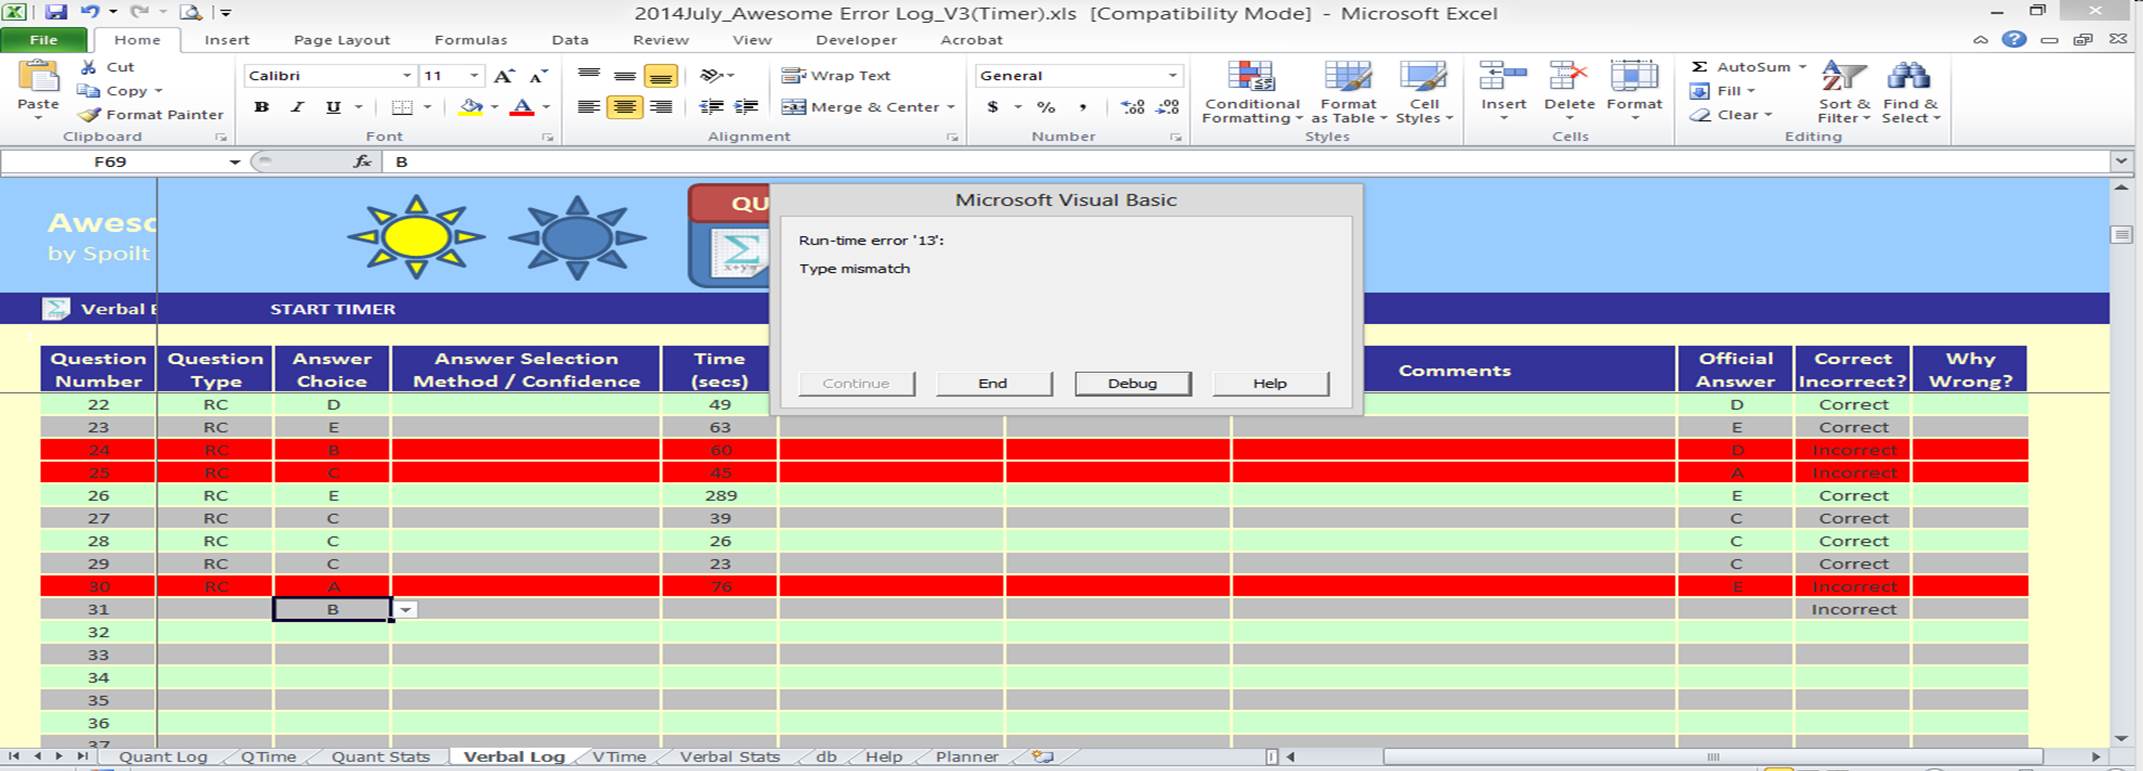Click Increase Decimal icon
The width and height of the screenshot is (2143, 771).
[1132, 107]
